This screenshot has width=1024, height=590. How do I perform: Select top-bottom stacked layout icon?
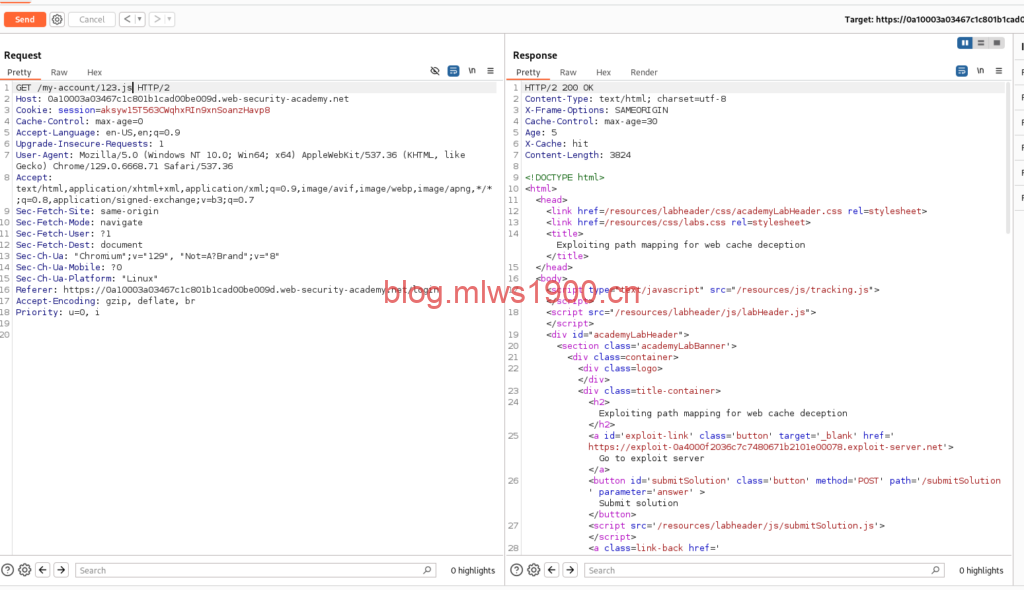(980, 42)
